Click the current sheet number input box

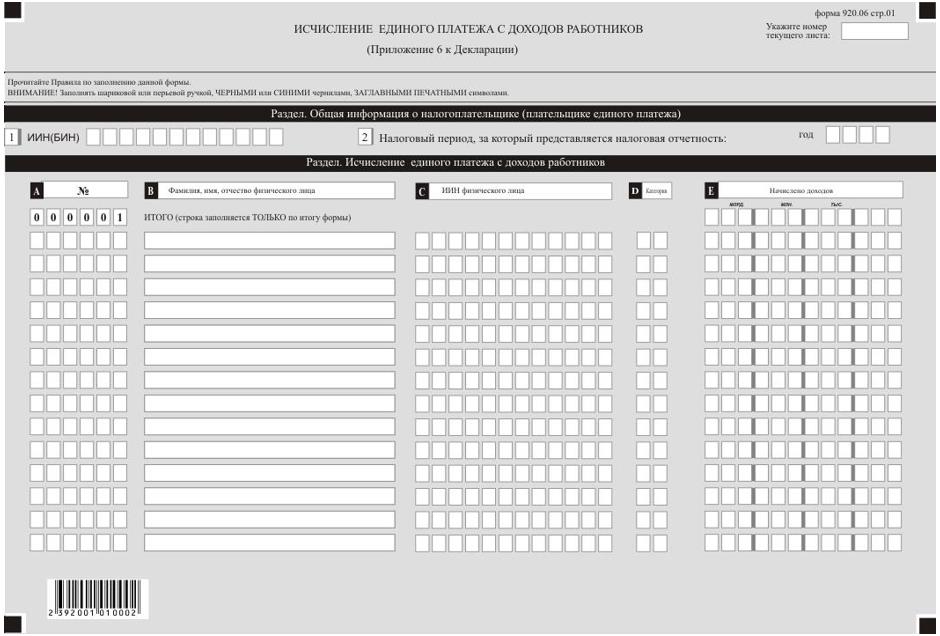pyautogui.click(x=874, y=31)
